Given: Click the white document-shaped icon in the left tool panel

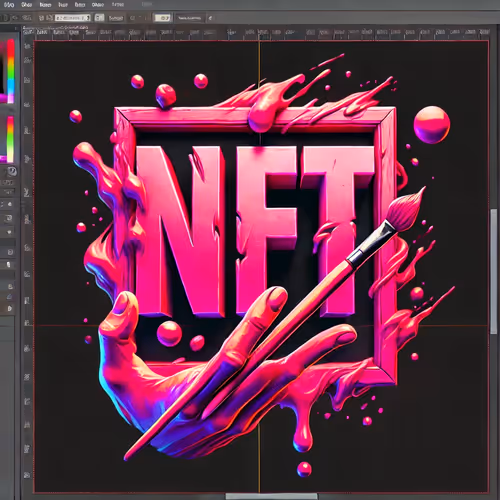Looking at the screenshot, I should [x=9, y=265].
